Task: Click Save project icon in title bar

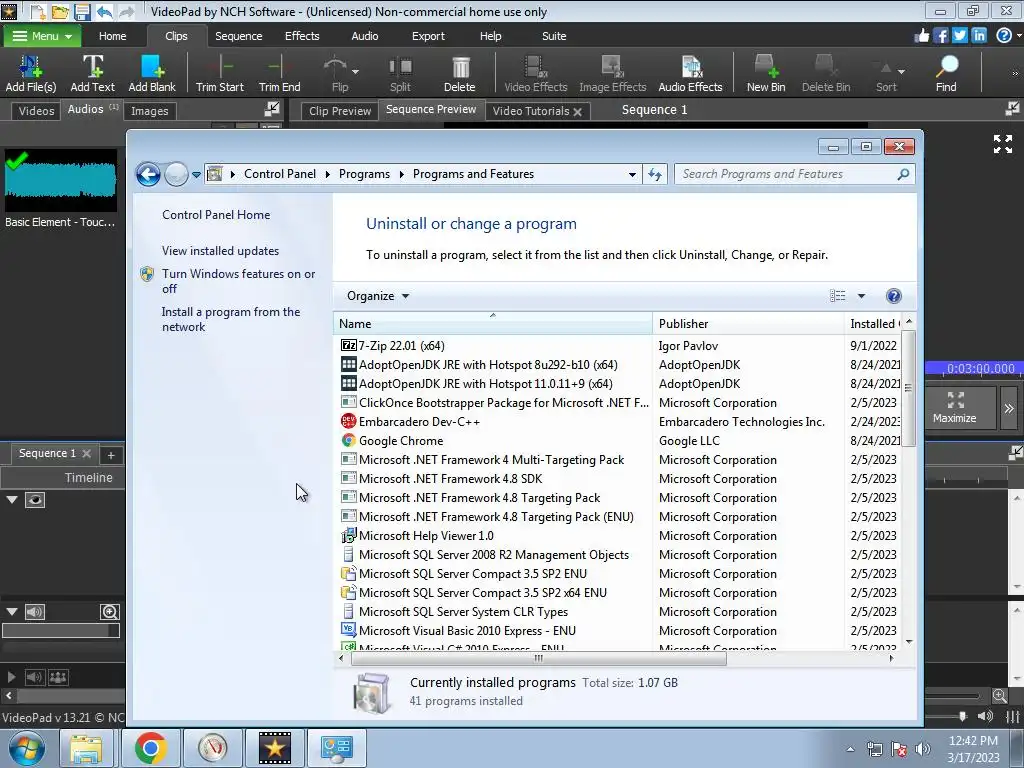Action: point(82,12)
